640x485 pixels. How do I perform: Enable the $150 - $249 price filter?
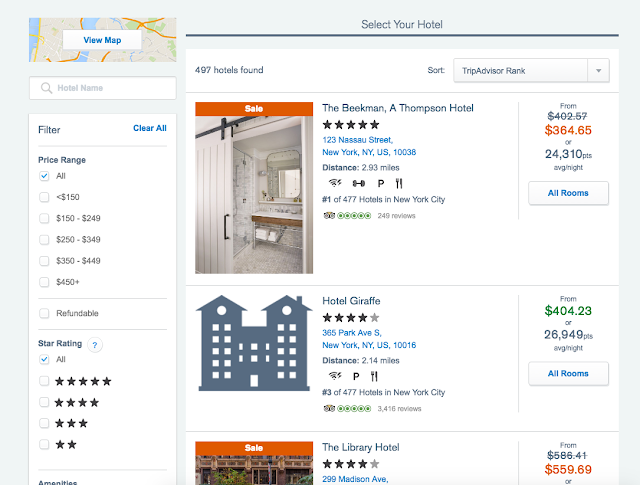point(44,218)
